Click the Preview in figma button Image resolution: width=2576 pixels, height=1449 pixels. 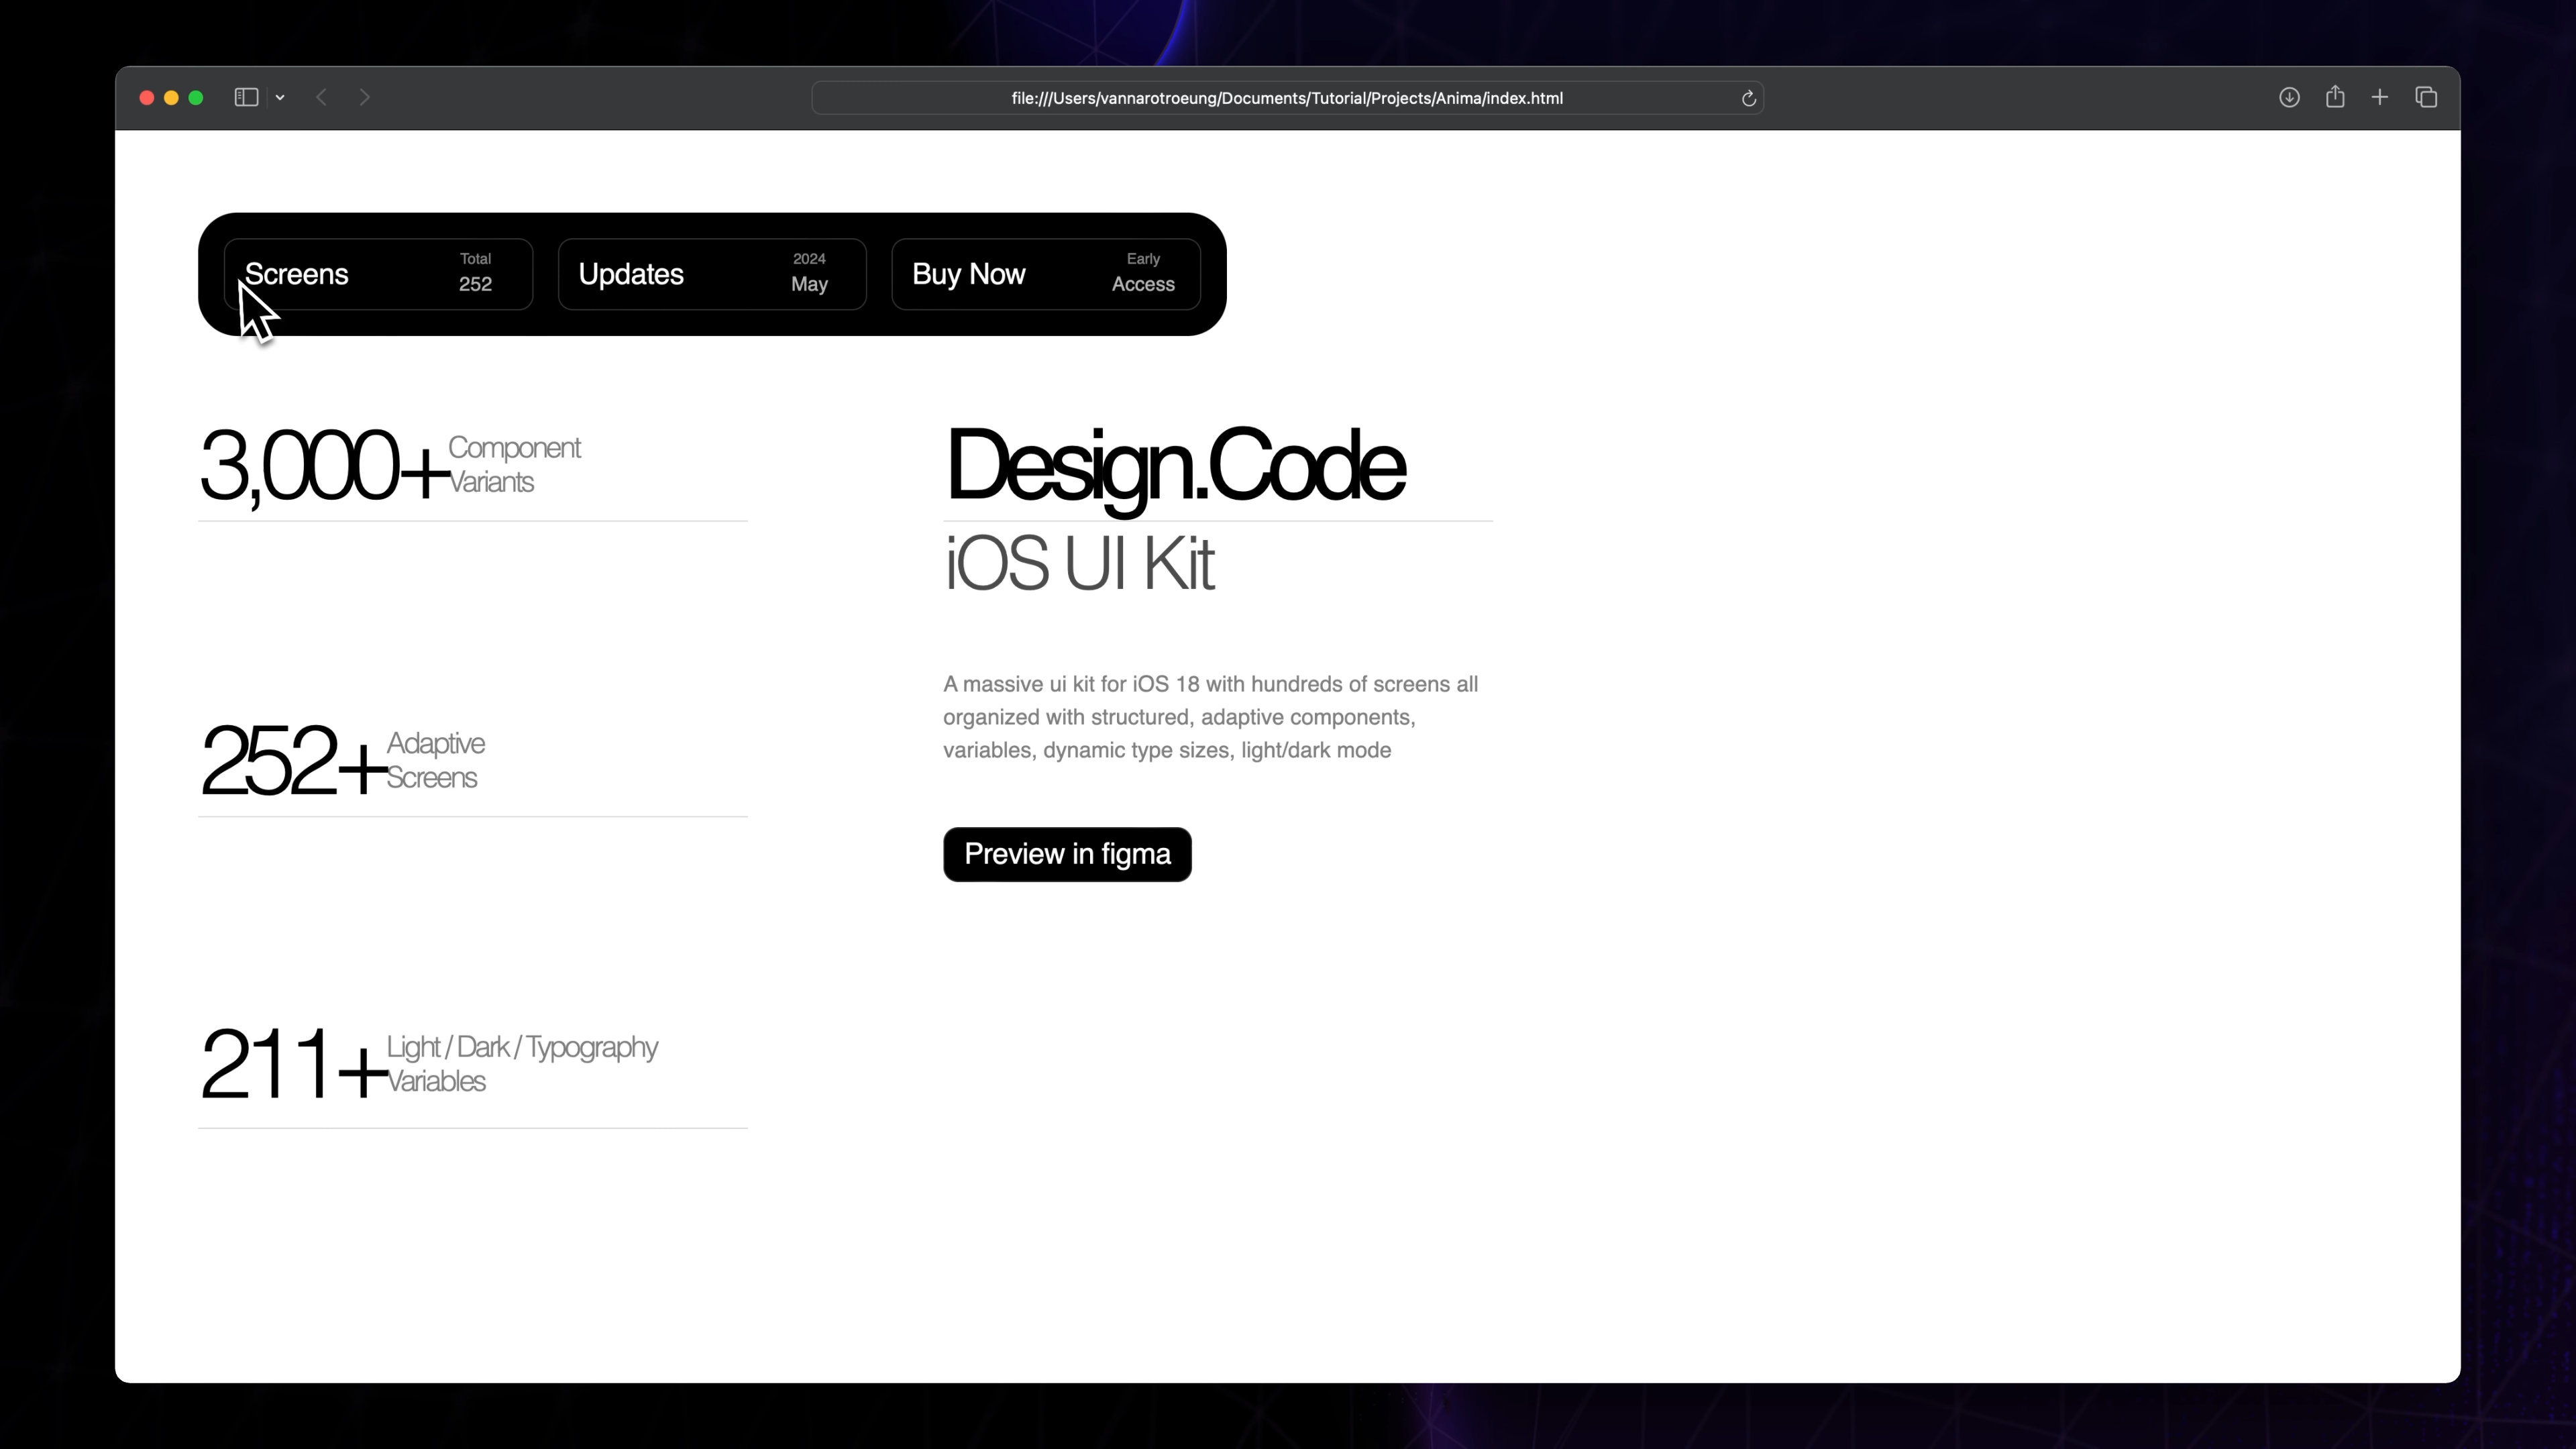[x=1067, y=854]
